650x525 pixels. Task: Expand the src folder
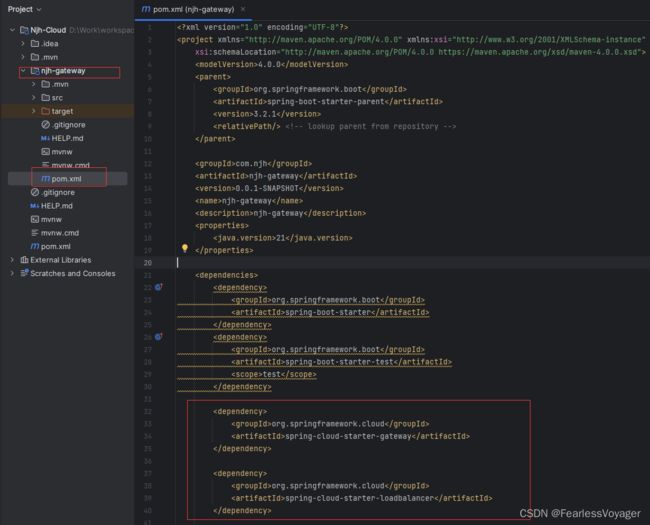click(34, 97)
